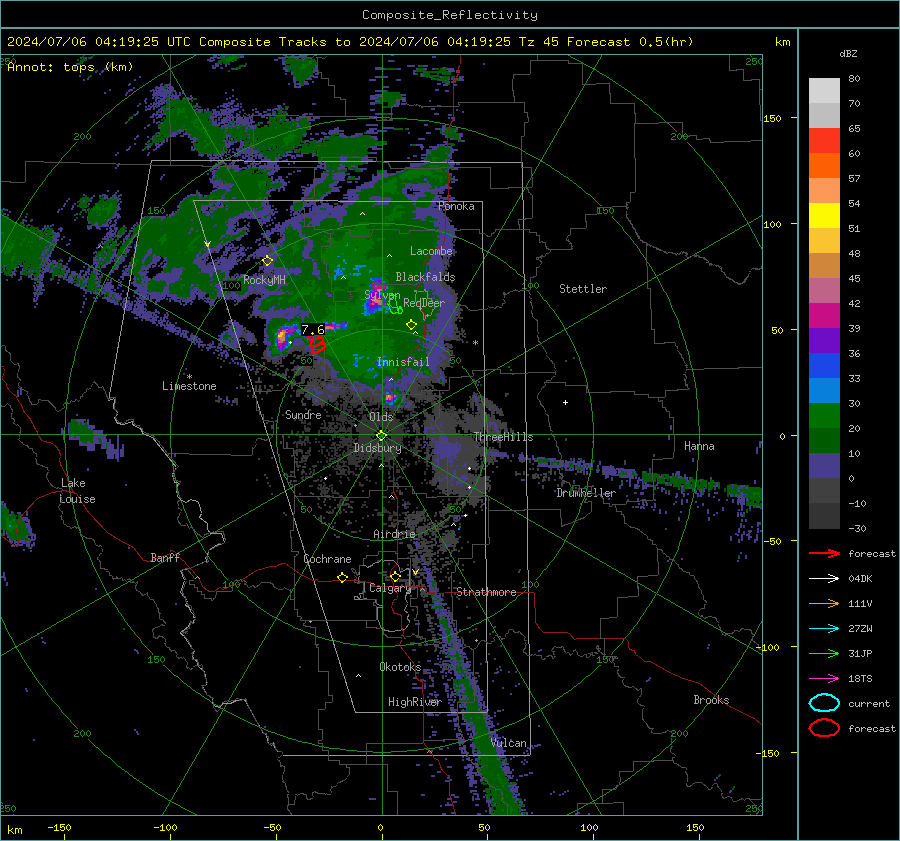
Task: Click the yellow diamond marker below Cochrane
Action: tap(342, 578)
